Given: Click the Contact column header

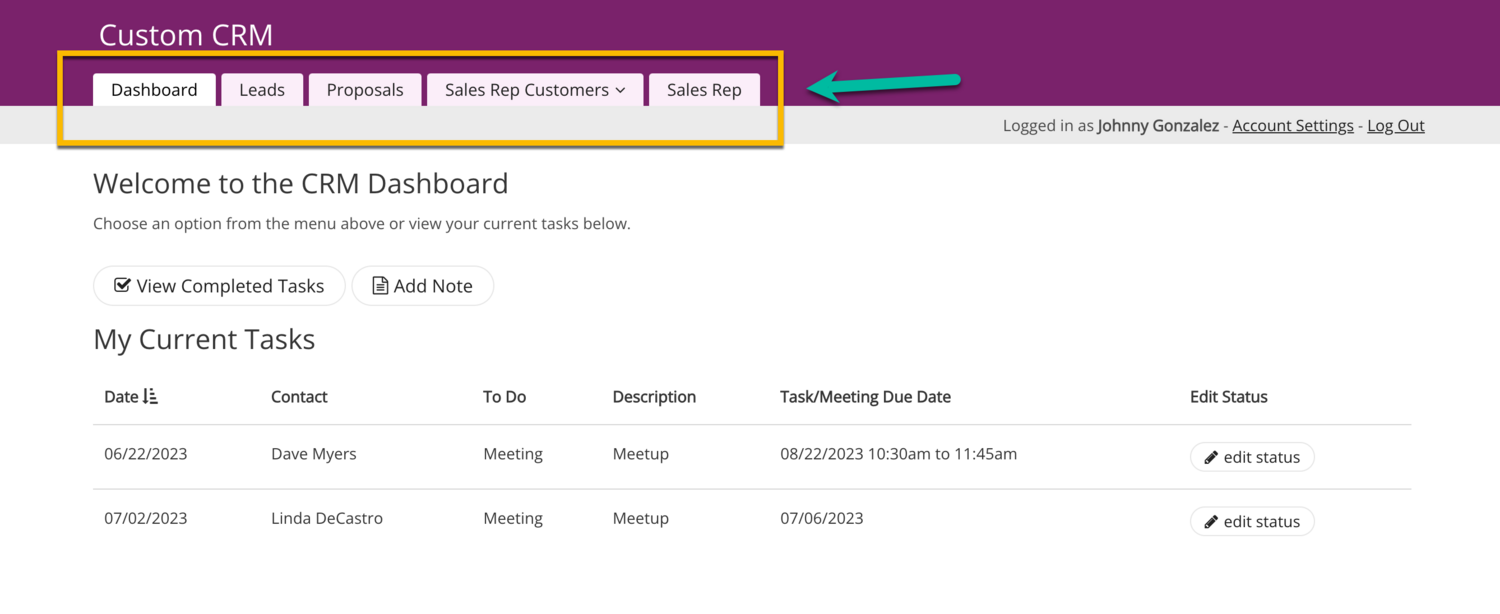Looking at the screenshot, I should point(299,397).
